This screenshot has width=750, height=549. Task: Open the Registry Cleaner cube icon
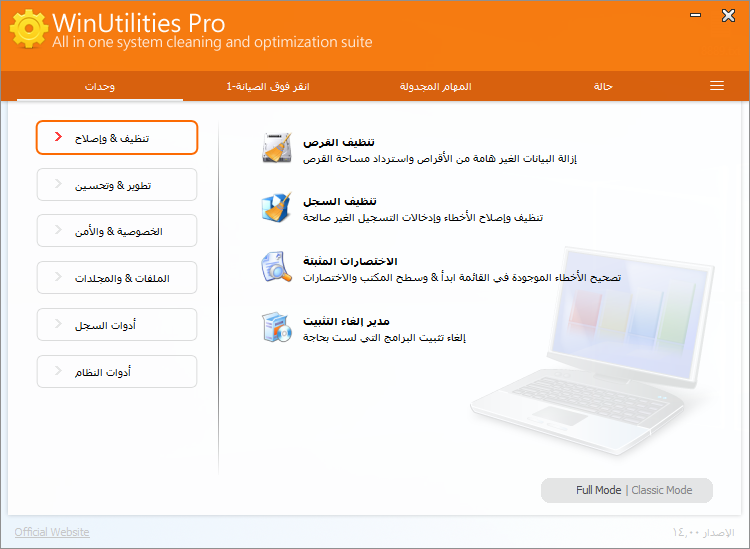tap(276, 208)
